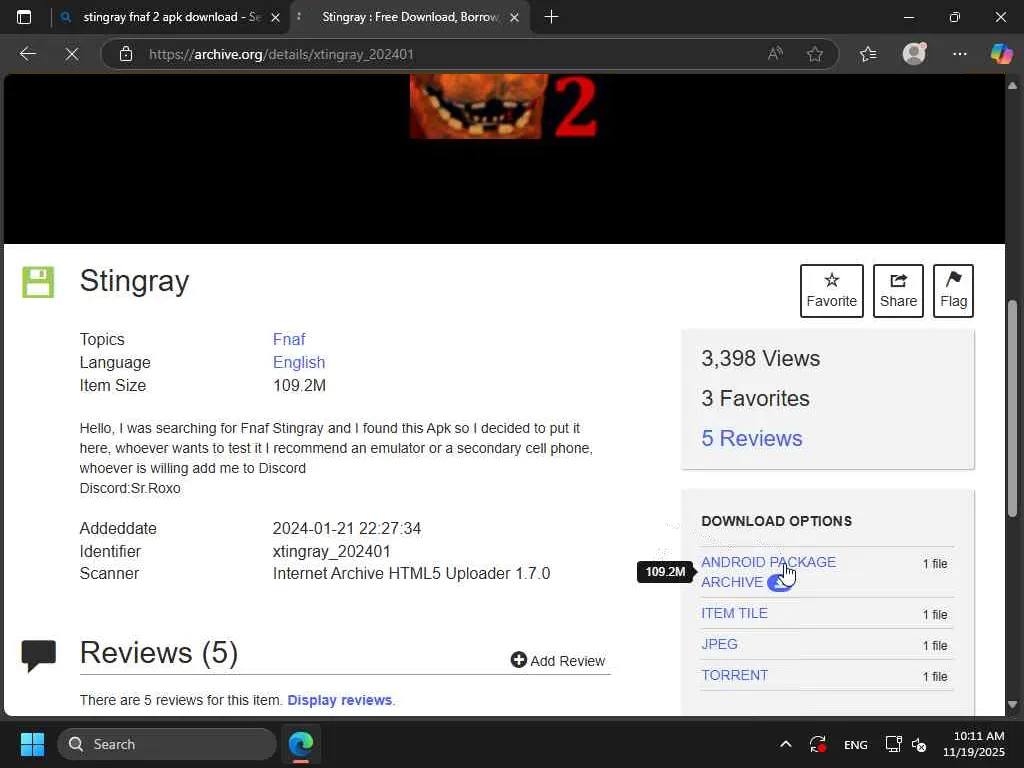
Task: Stop page loading with the X button
Action: 72,54
